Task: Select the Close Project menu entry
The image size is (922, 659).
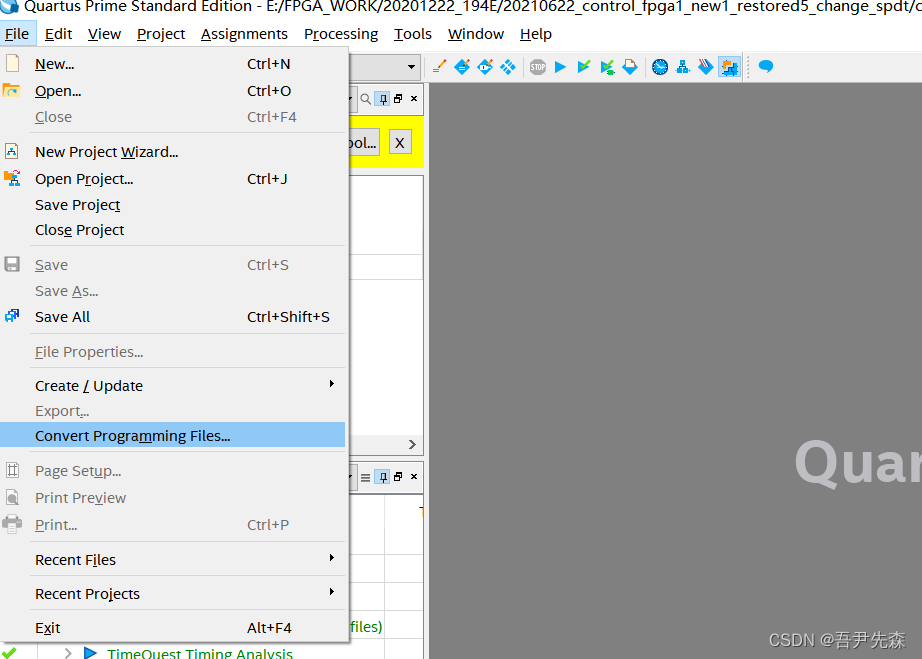Action: point(173,230)
